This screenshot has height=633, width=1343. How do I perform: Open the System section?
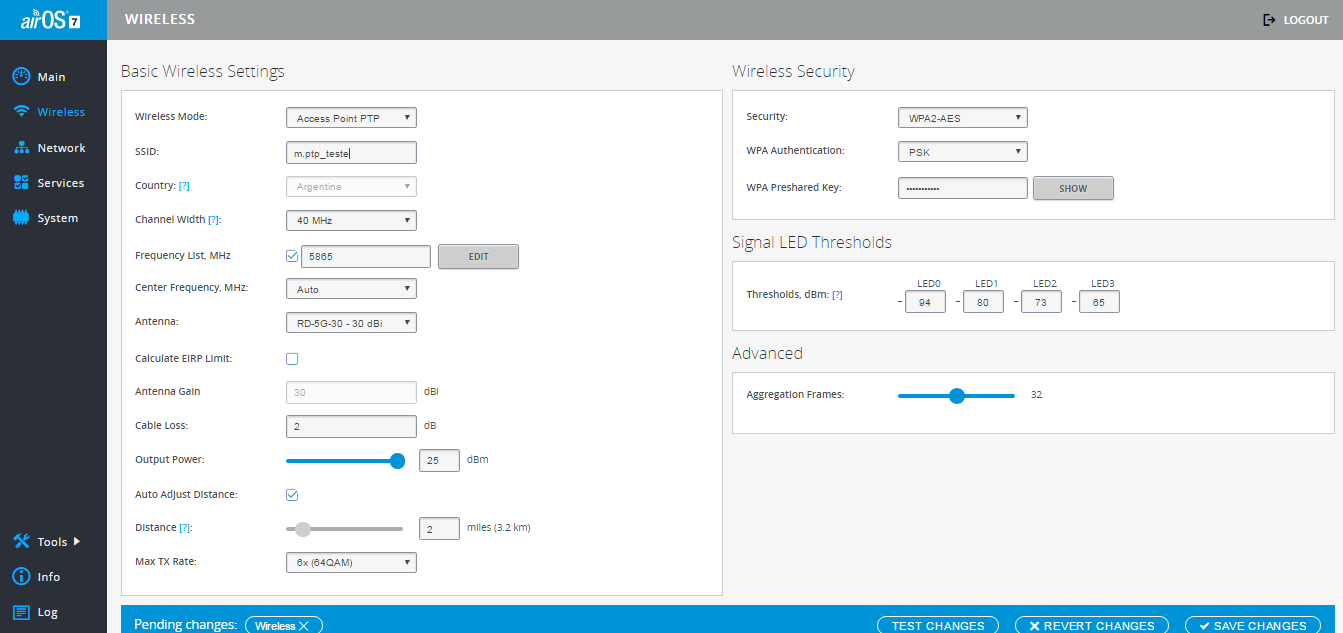tap(57, 218)
